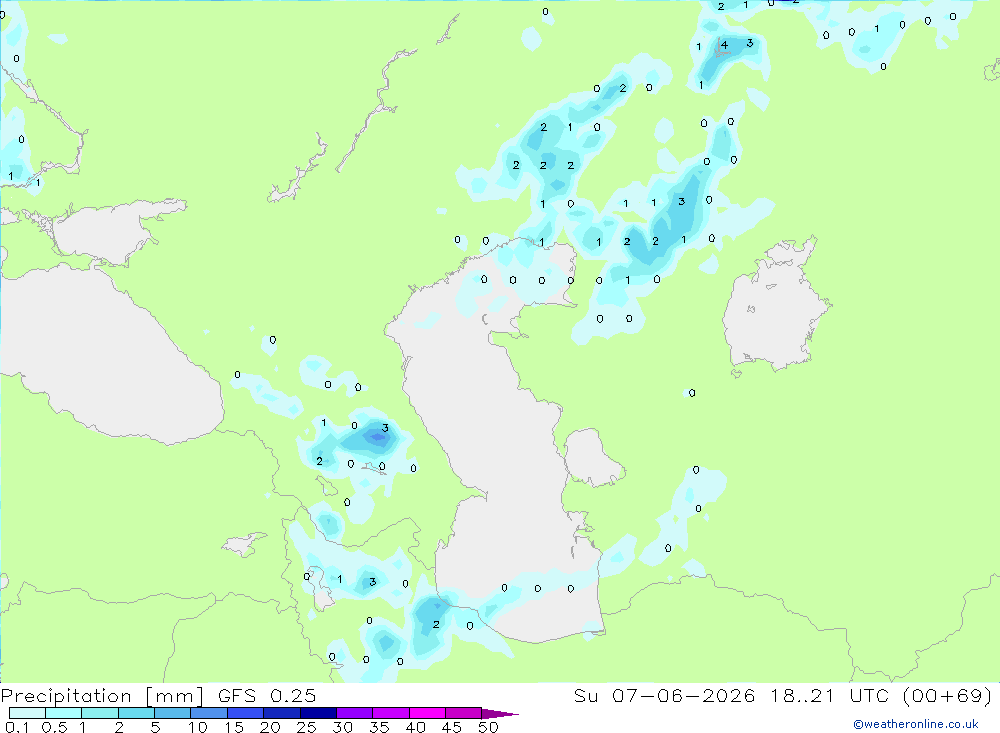Select the 2 to 5 mm legend color
The image size is (1000, 733).
136,713
